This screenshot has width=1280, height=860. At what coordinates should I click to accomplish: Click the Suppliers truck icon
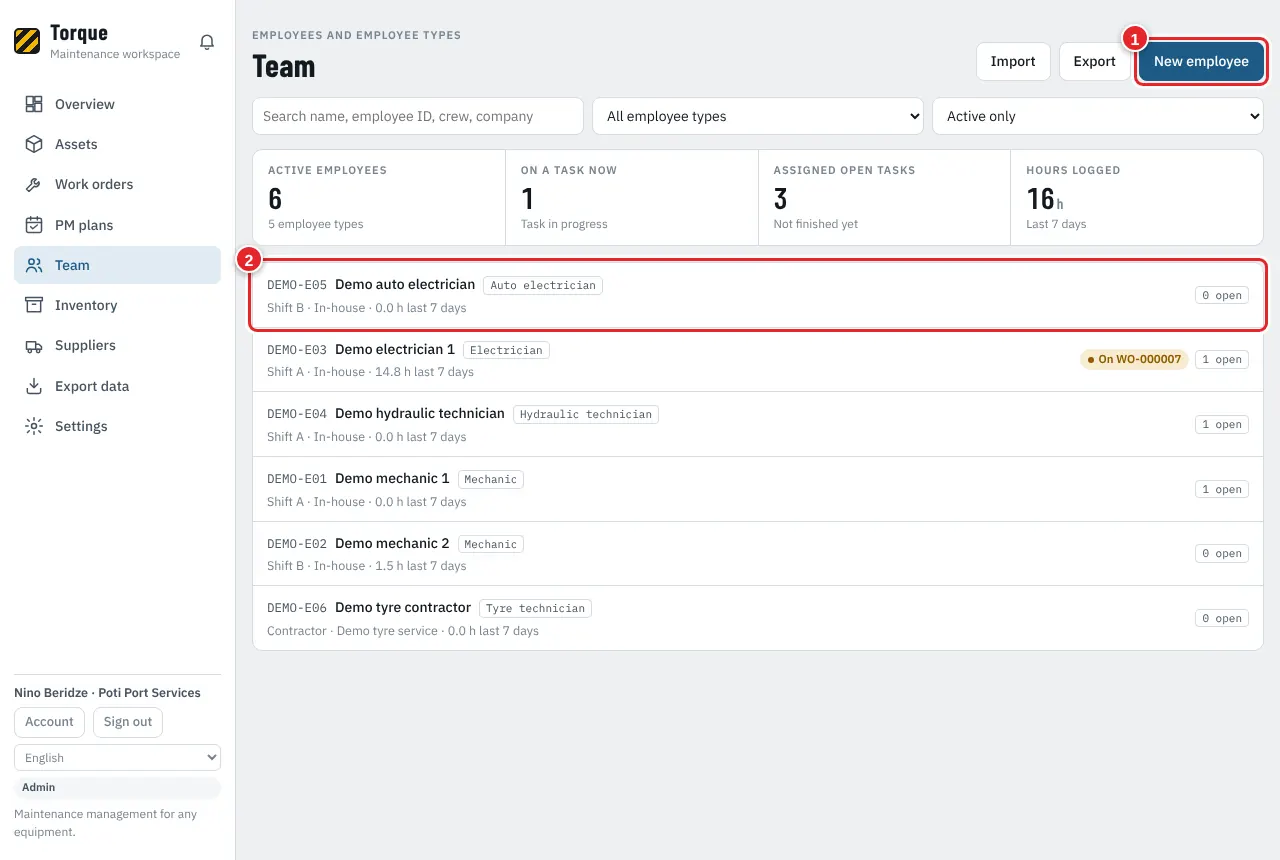[34, 345]
